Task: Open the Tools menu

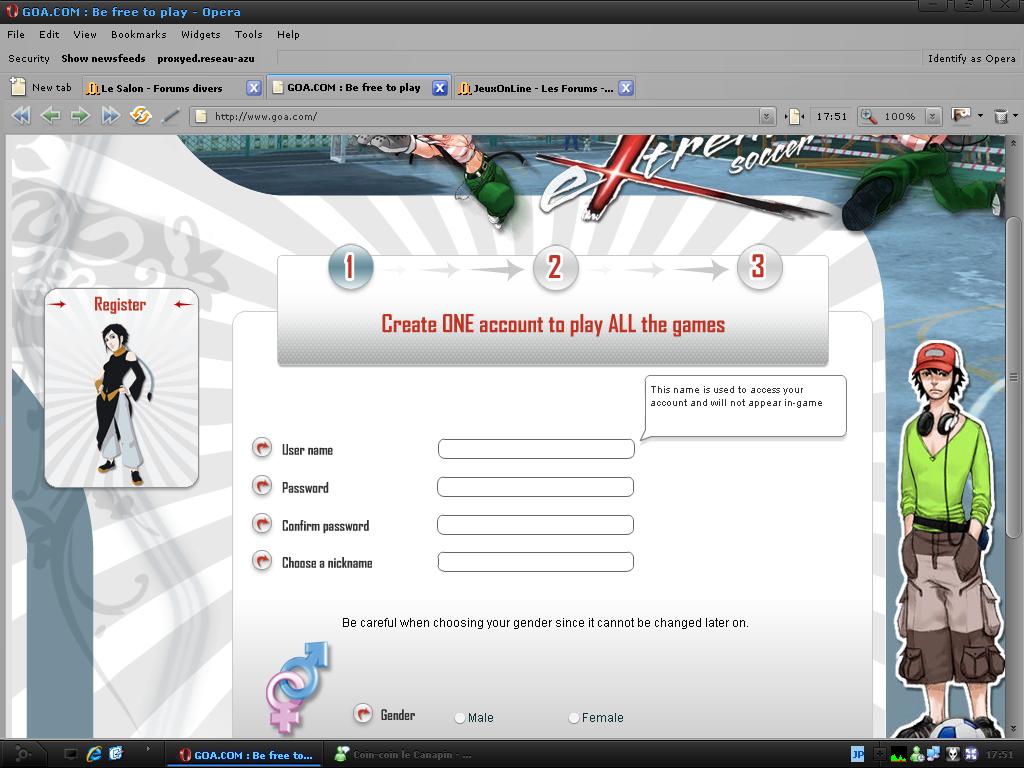Action: tap(249, 35)
